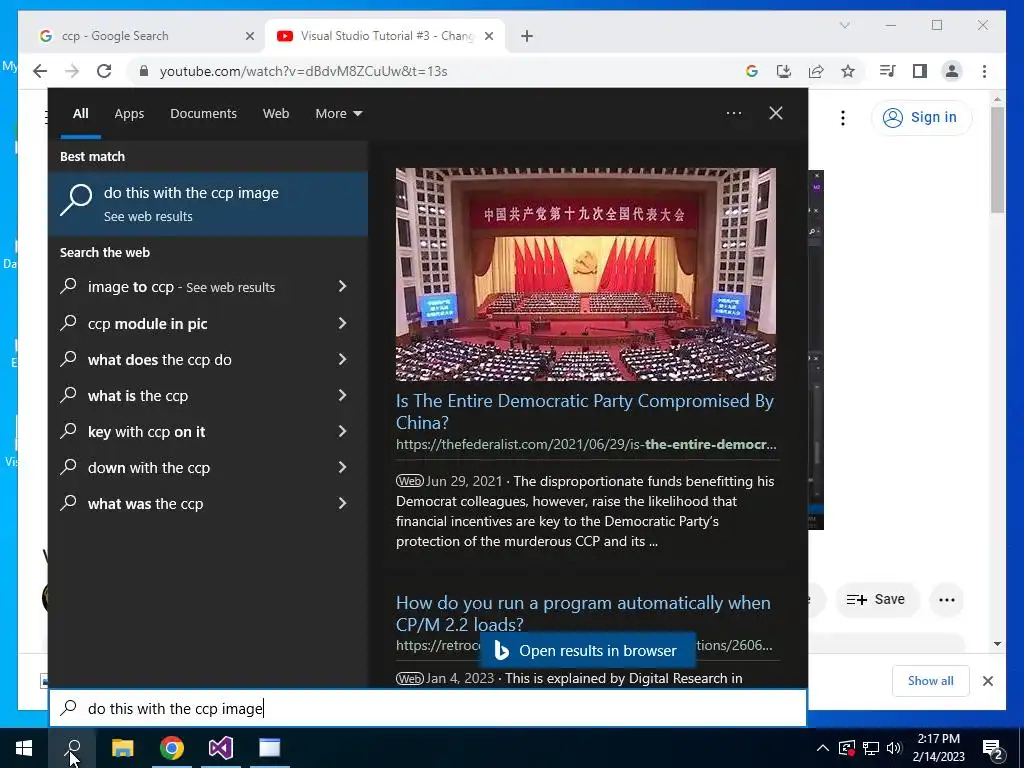Open a new Chrome tab

pos(527,36)
